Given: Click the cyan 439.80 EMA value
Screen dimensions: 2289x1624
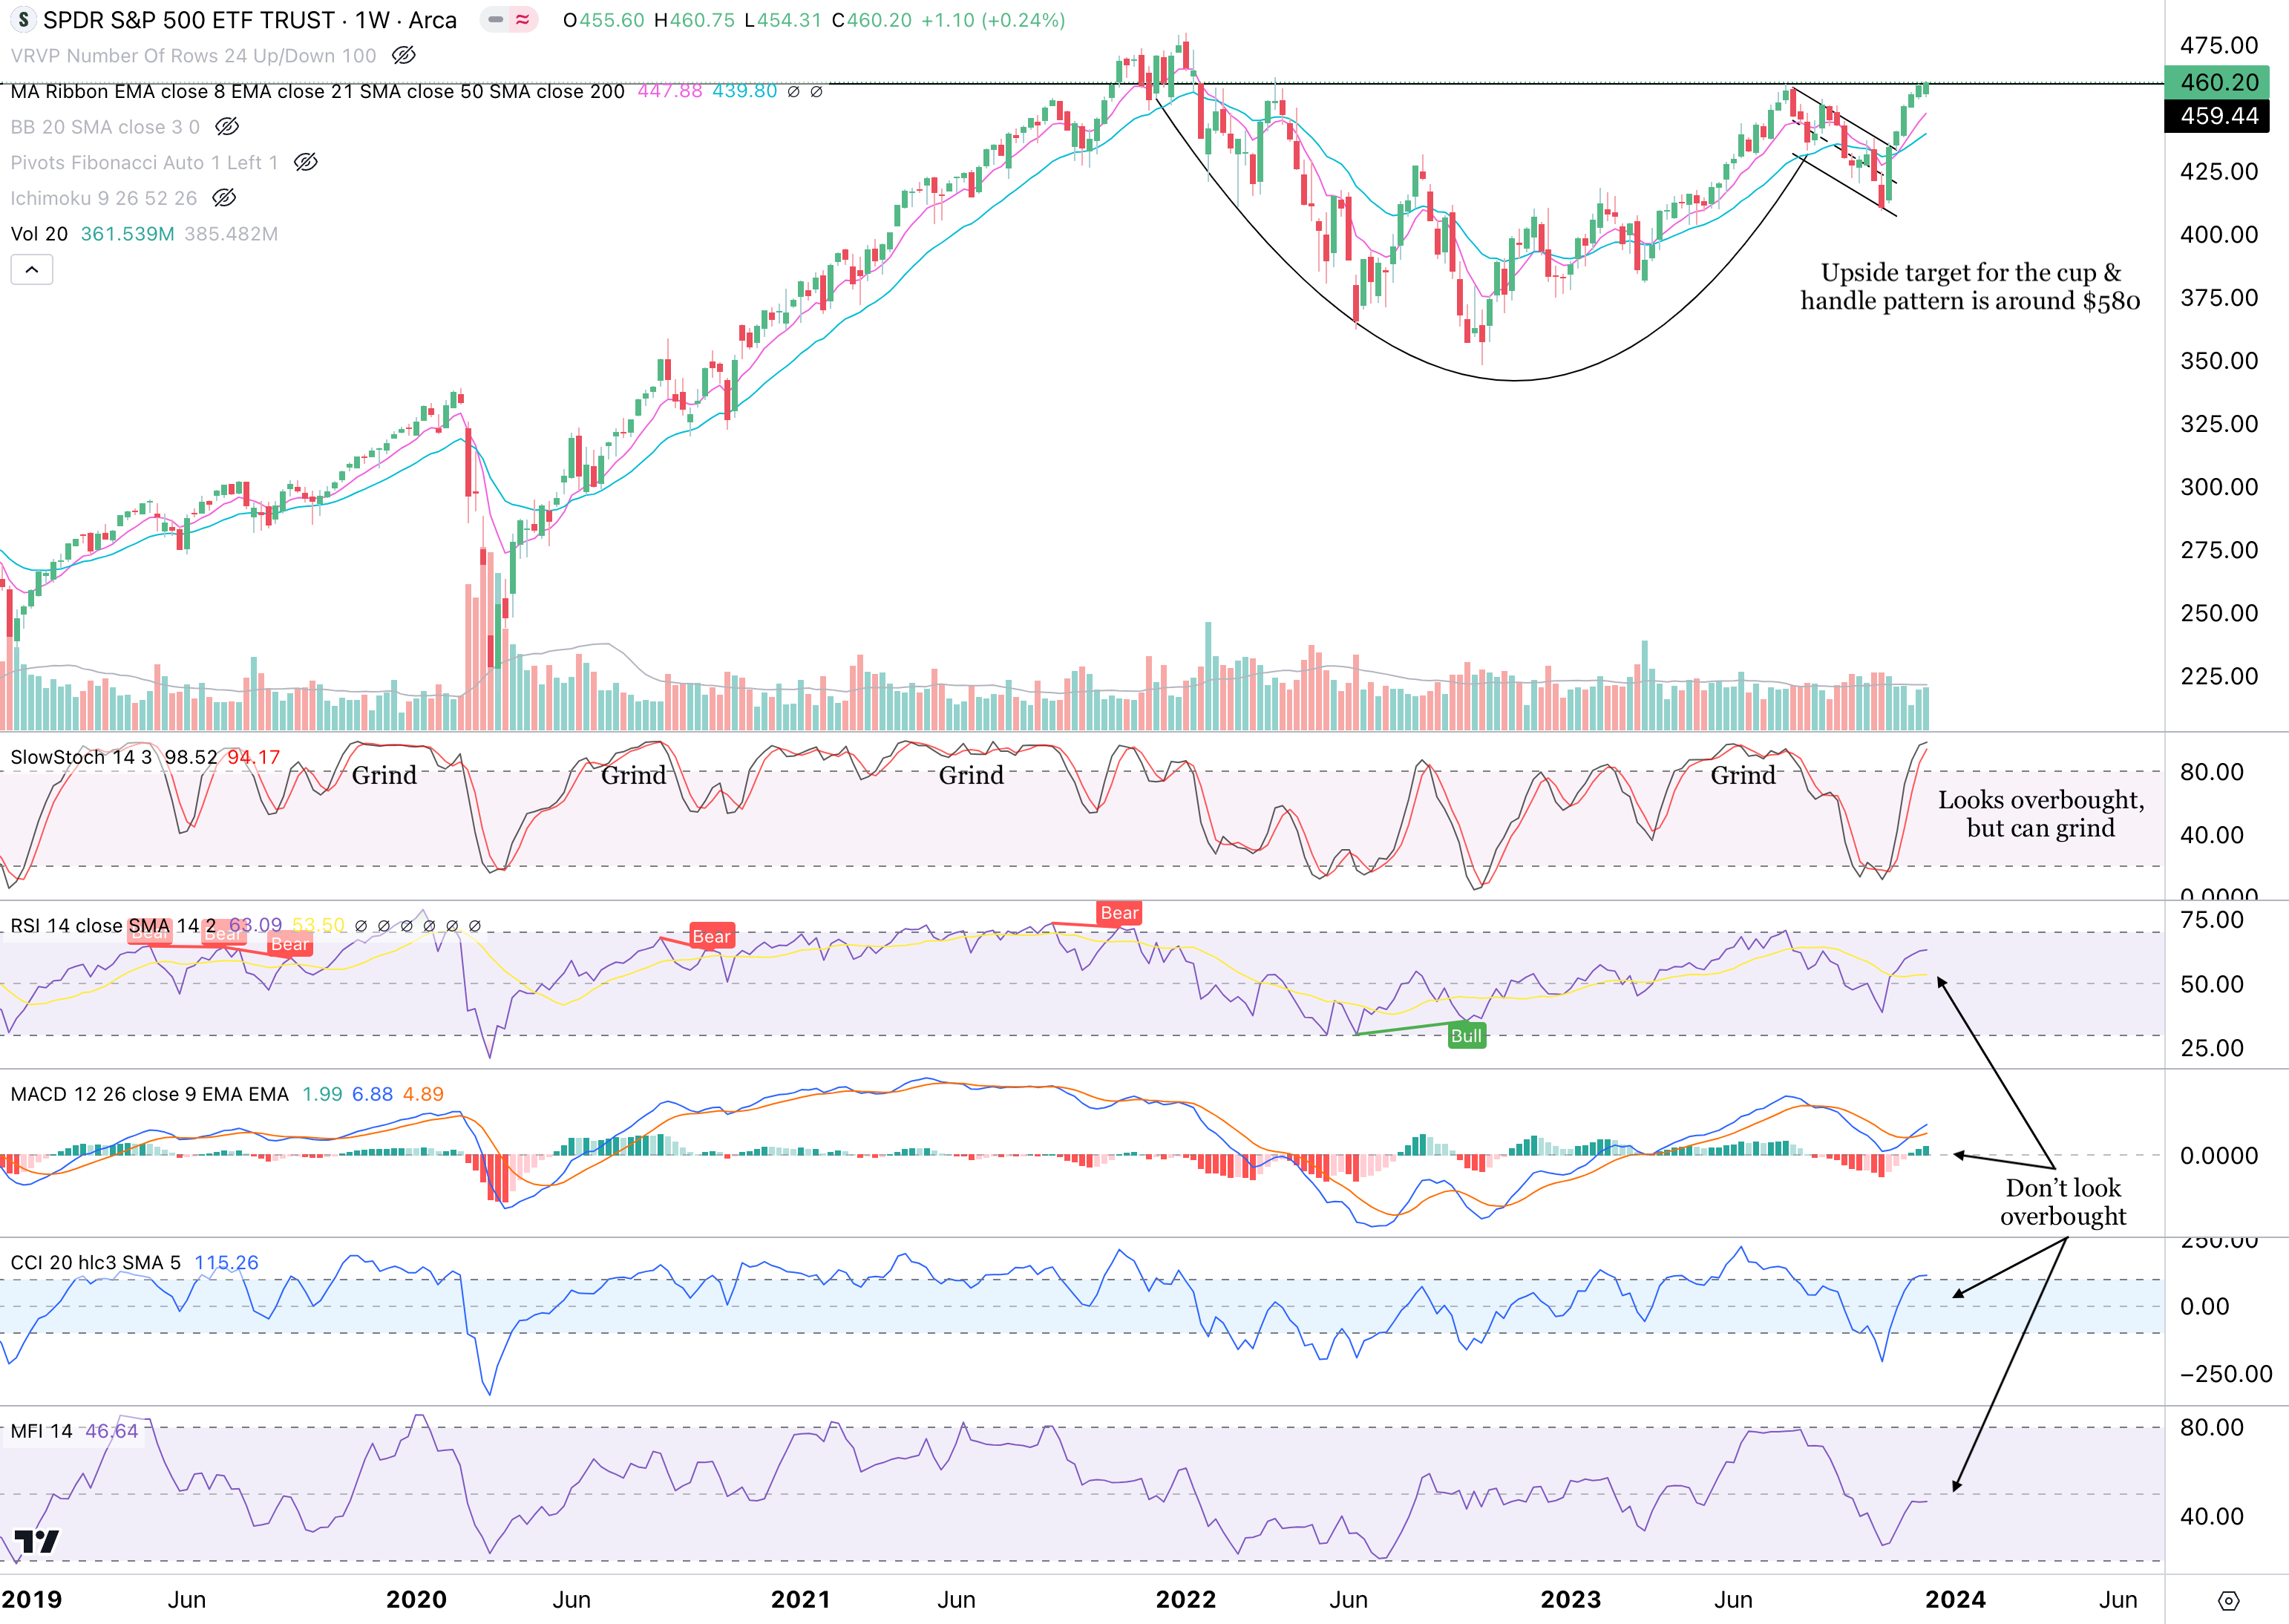Looking at the screenshot, I should (744, 91).
